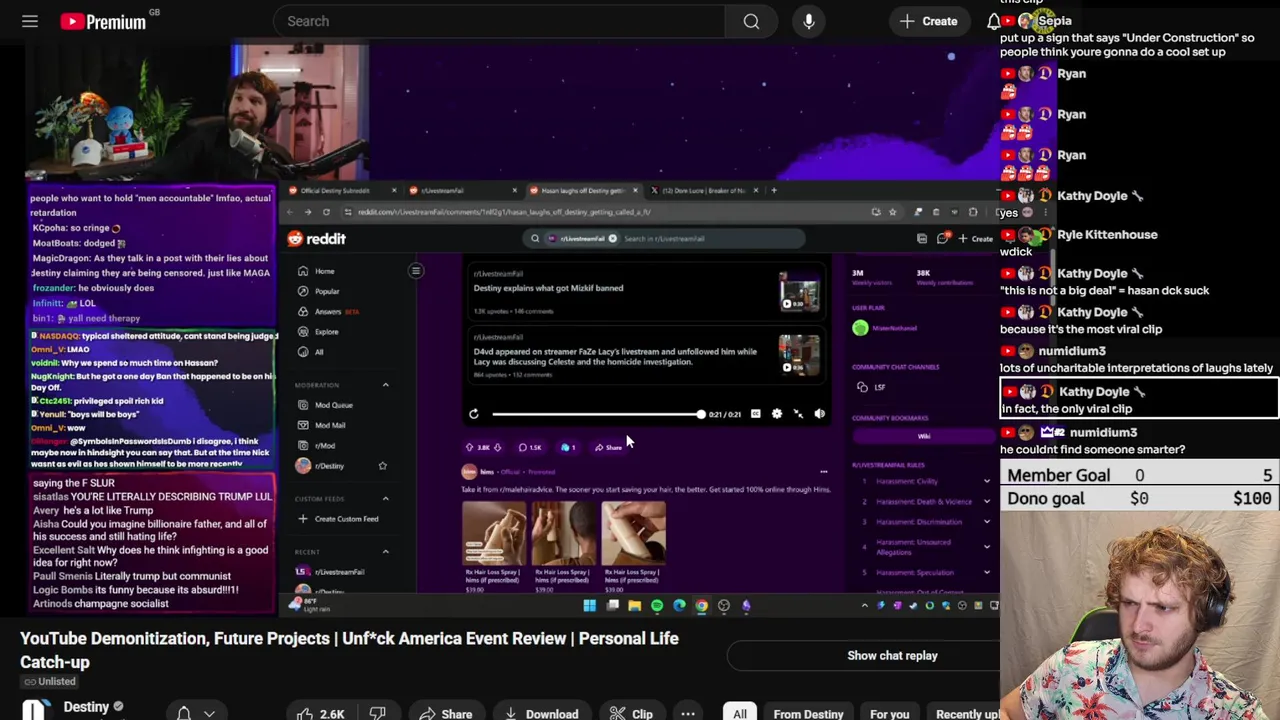Open the LSF community chat channel
Screen dimensions: 1280x720
(x=871, y=387)
